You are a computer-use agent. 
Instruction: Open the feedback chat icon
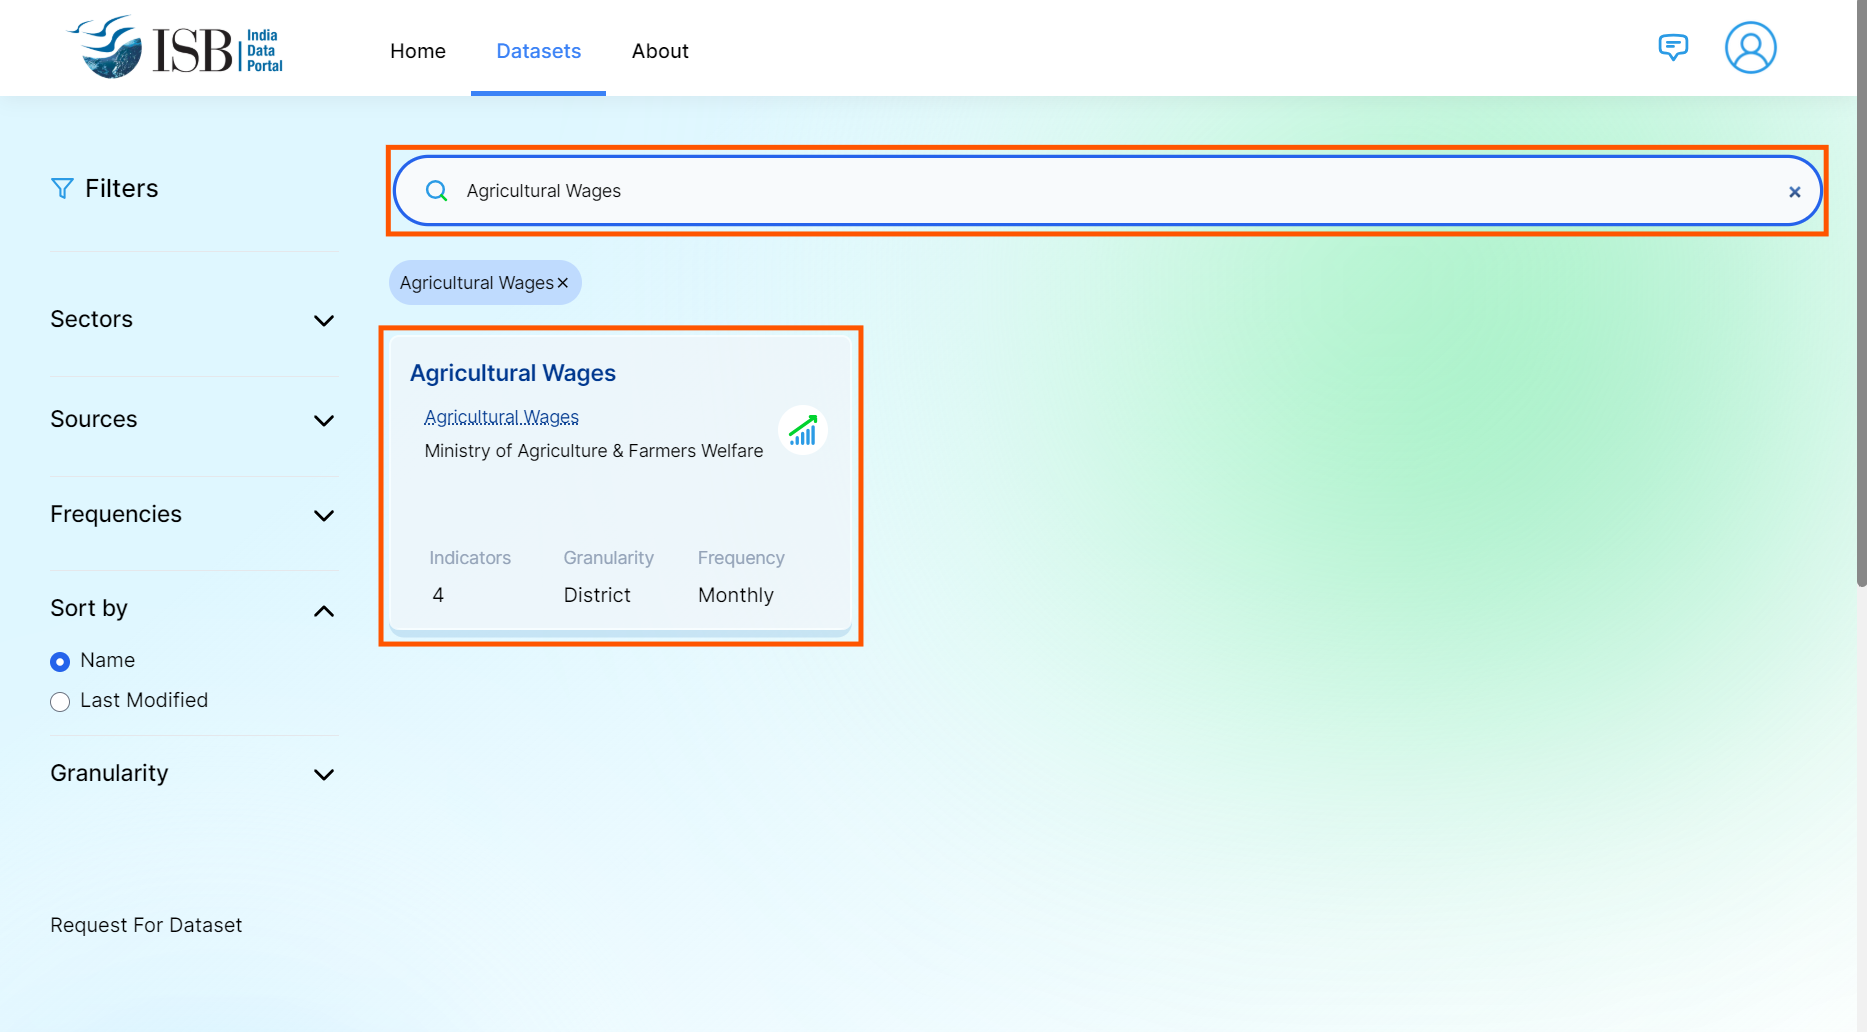pos(1673,47)
